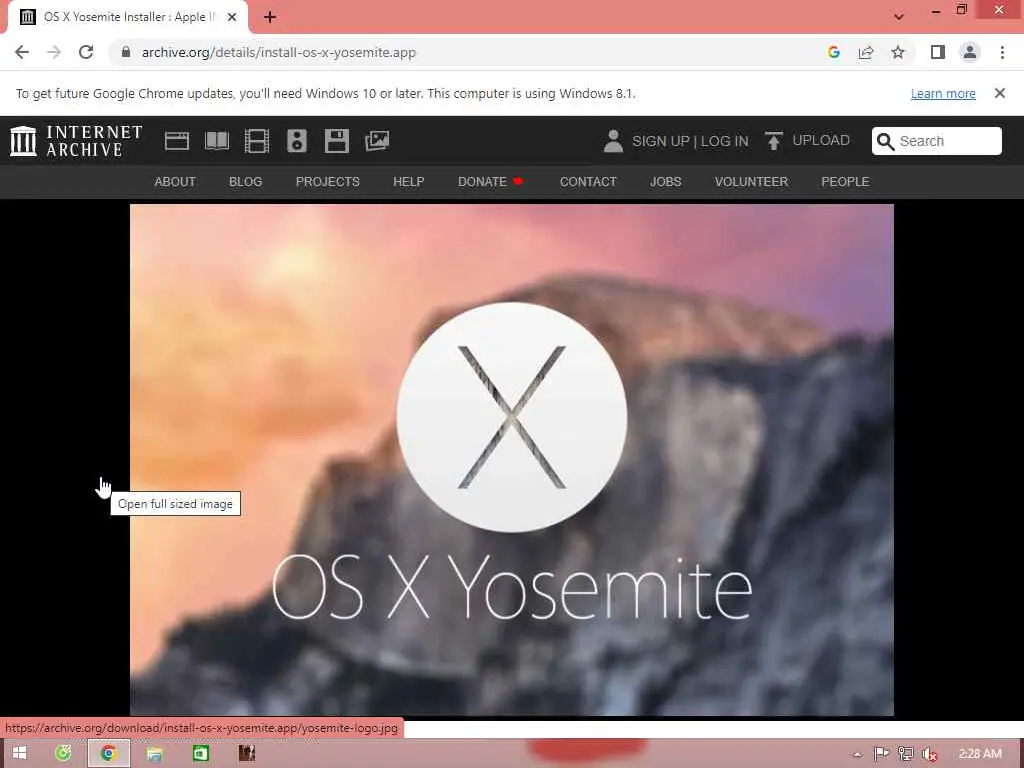The image size is (1024, 768).
Task: Reload the page with the refresh button
Action: coord(86,52)
